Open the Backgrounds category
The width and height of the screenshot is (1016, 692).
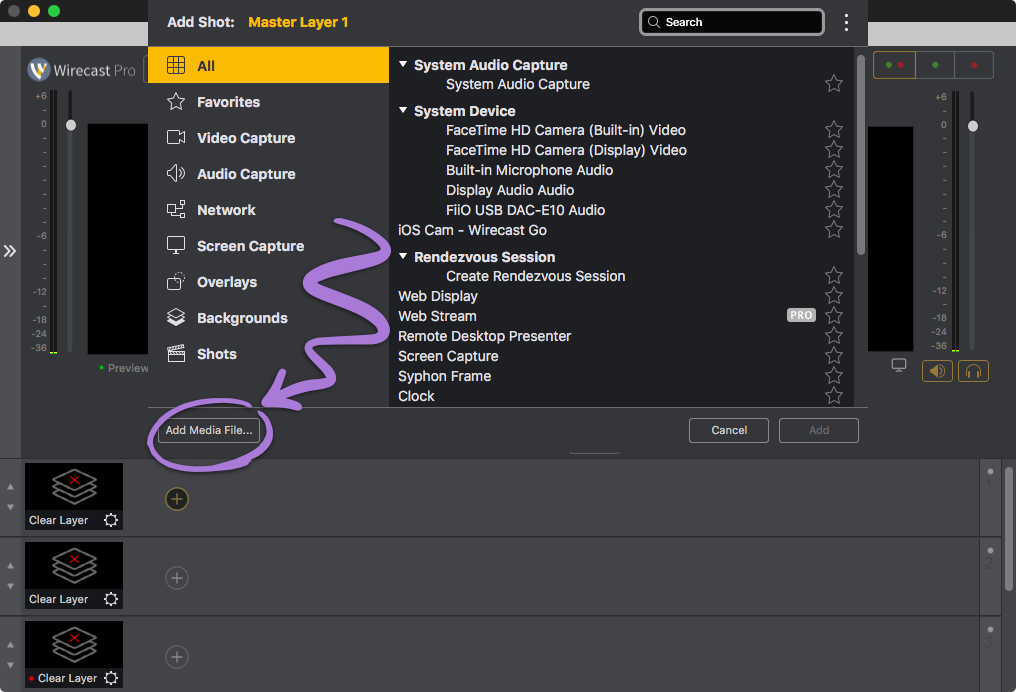[268, 318]
